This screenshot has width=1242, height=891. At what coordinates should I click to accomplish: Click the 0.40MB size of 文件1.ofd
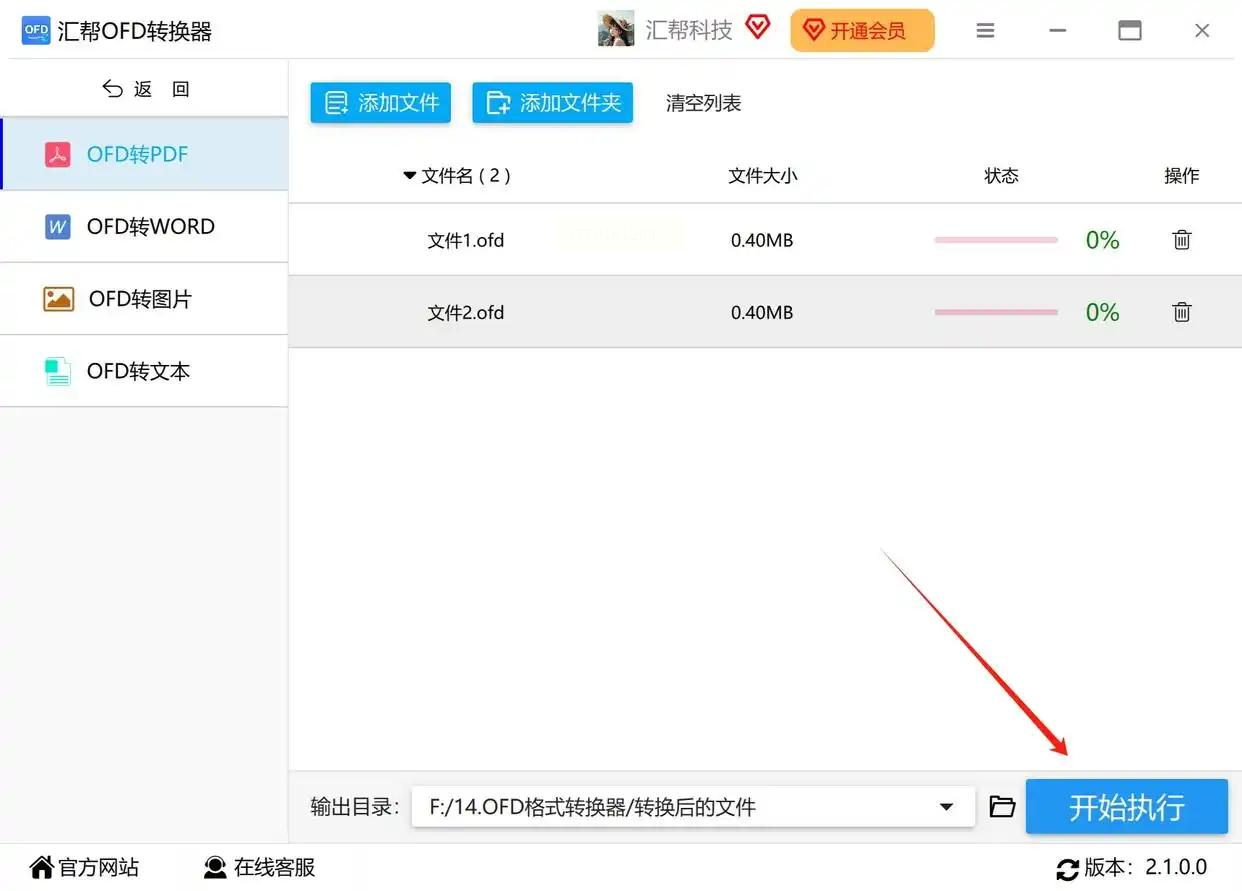coord(762,240)
